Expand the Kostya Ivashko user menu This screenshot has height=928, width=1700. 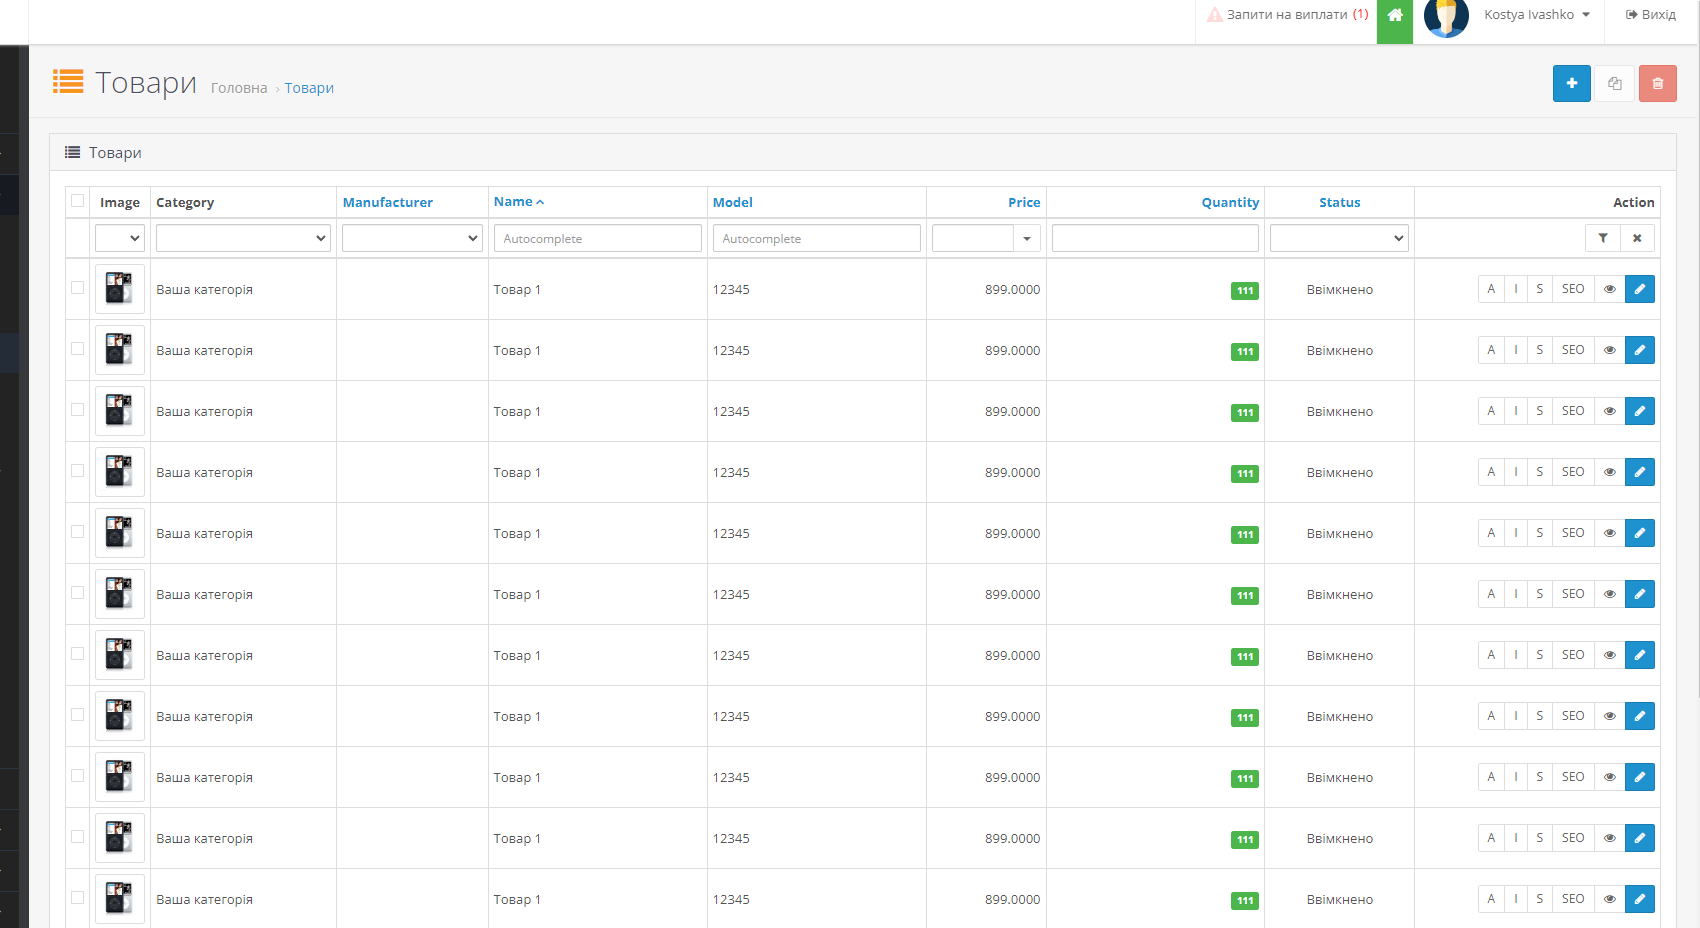1536,15
